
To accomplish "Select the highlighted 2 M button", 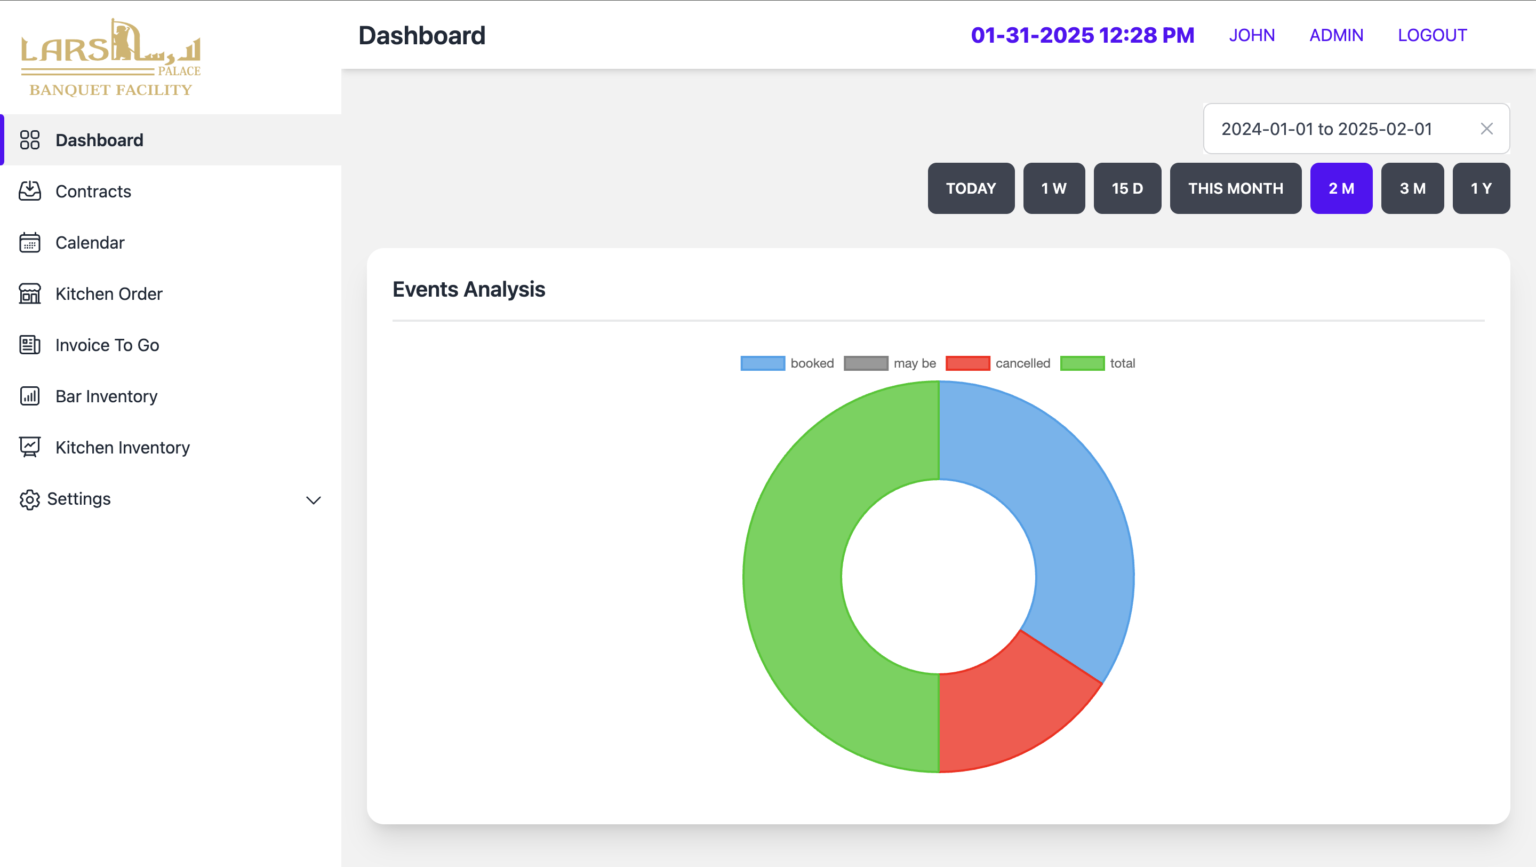I will (x=1341, y=188).
